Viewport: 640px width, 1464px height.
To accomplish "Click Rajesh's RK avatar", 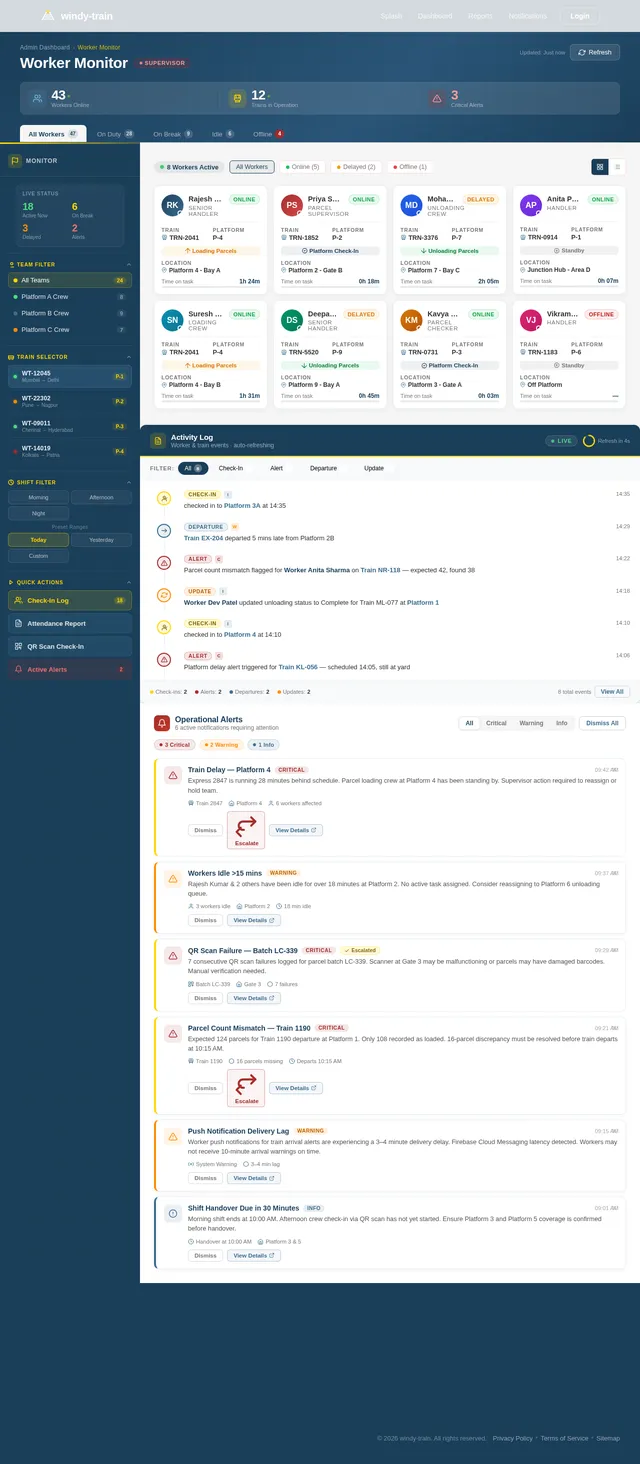I will click(172, 205).
